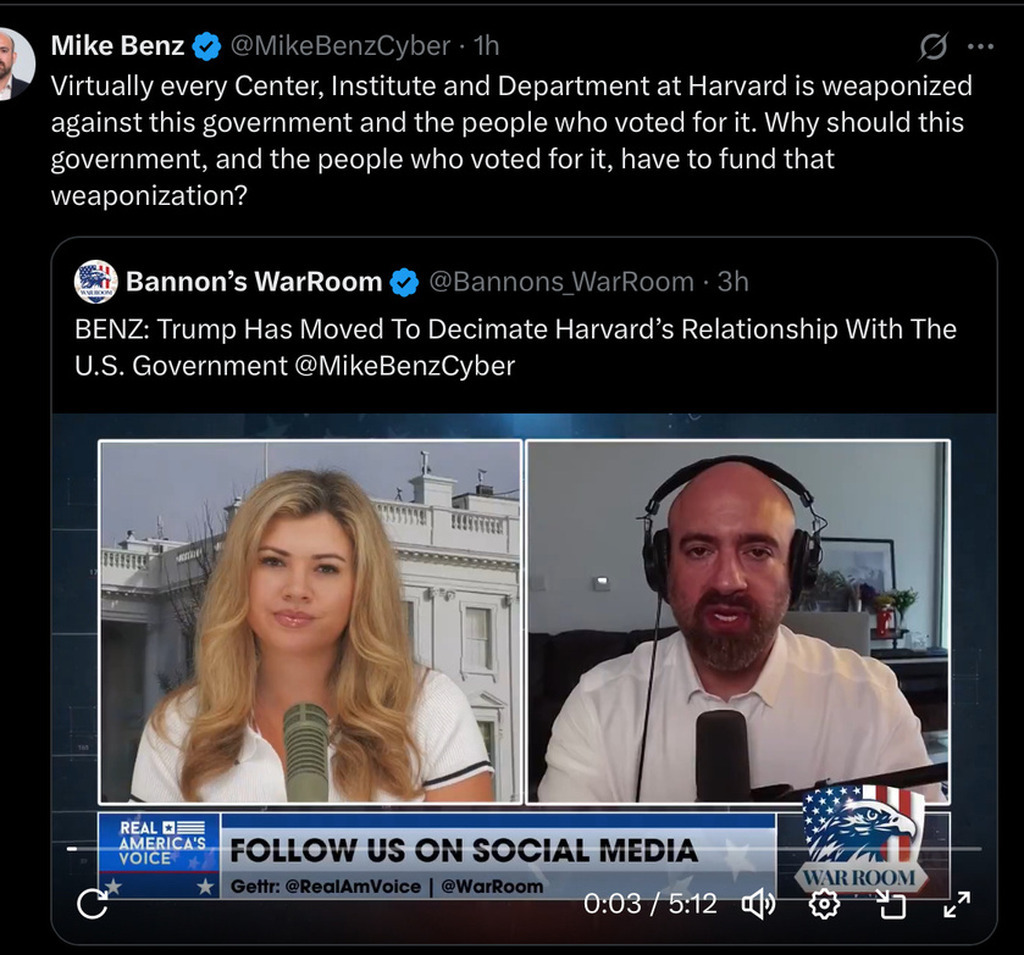Open the 1h tweet timestamp

487,46
